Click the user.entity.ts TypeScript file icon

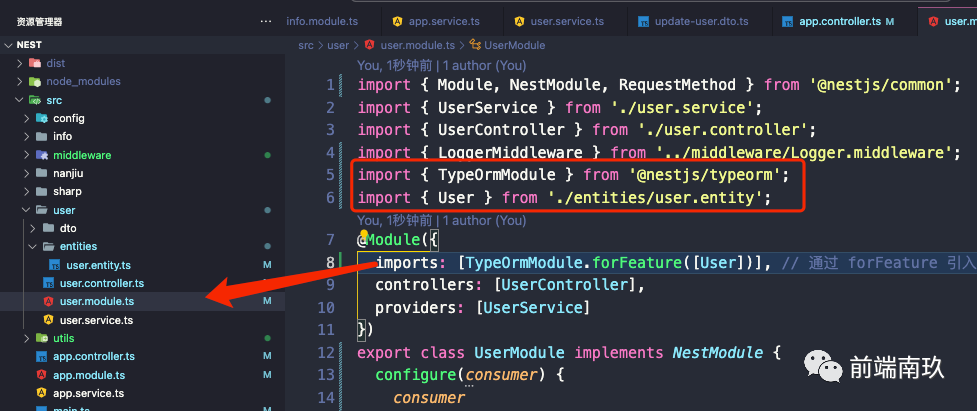click(x=55, y=265)
